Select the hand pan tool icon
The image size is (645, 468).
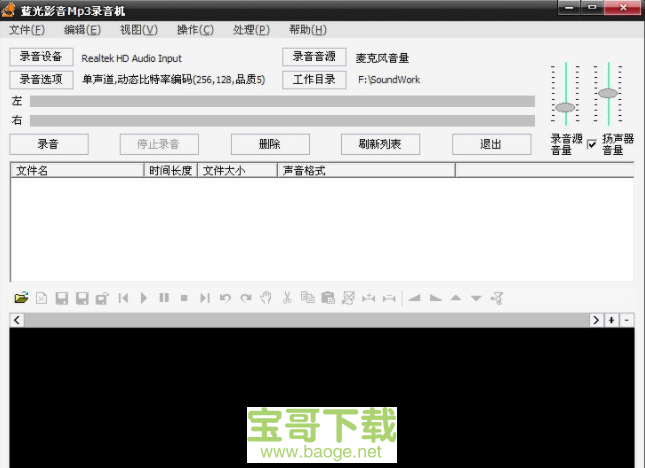[266, 298]
